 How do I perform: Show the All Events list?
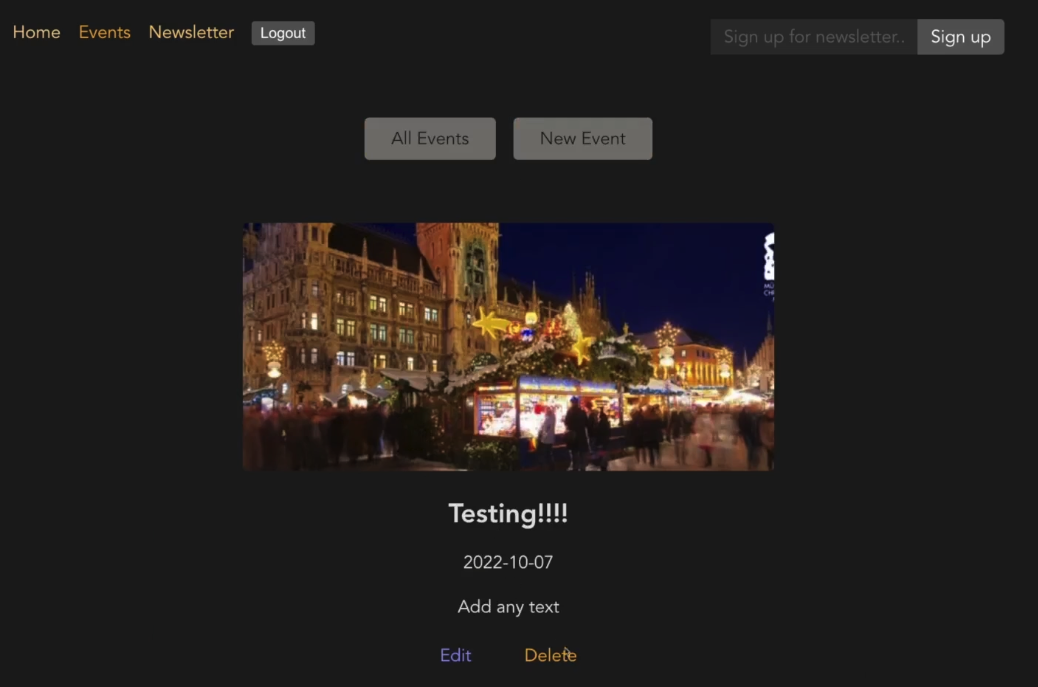[x=429, y=139]
